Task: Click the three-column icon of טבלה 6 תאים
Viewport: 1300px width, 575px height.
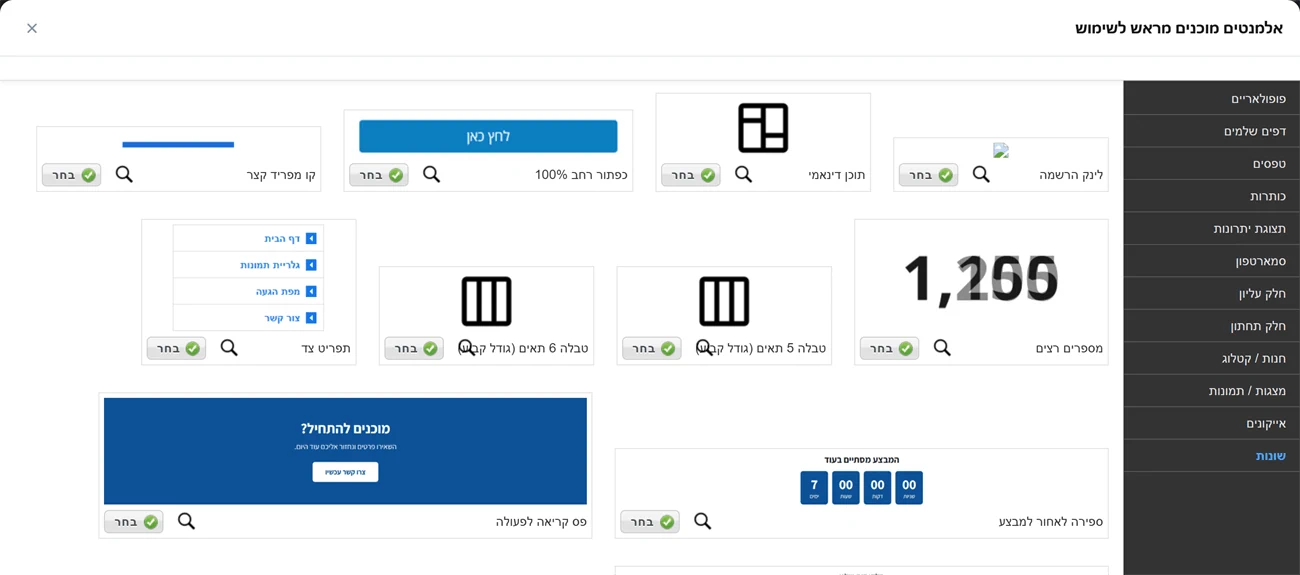Action: [486, 301]
